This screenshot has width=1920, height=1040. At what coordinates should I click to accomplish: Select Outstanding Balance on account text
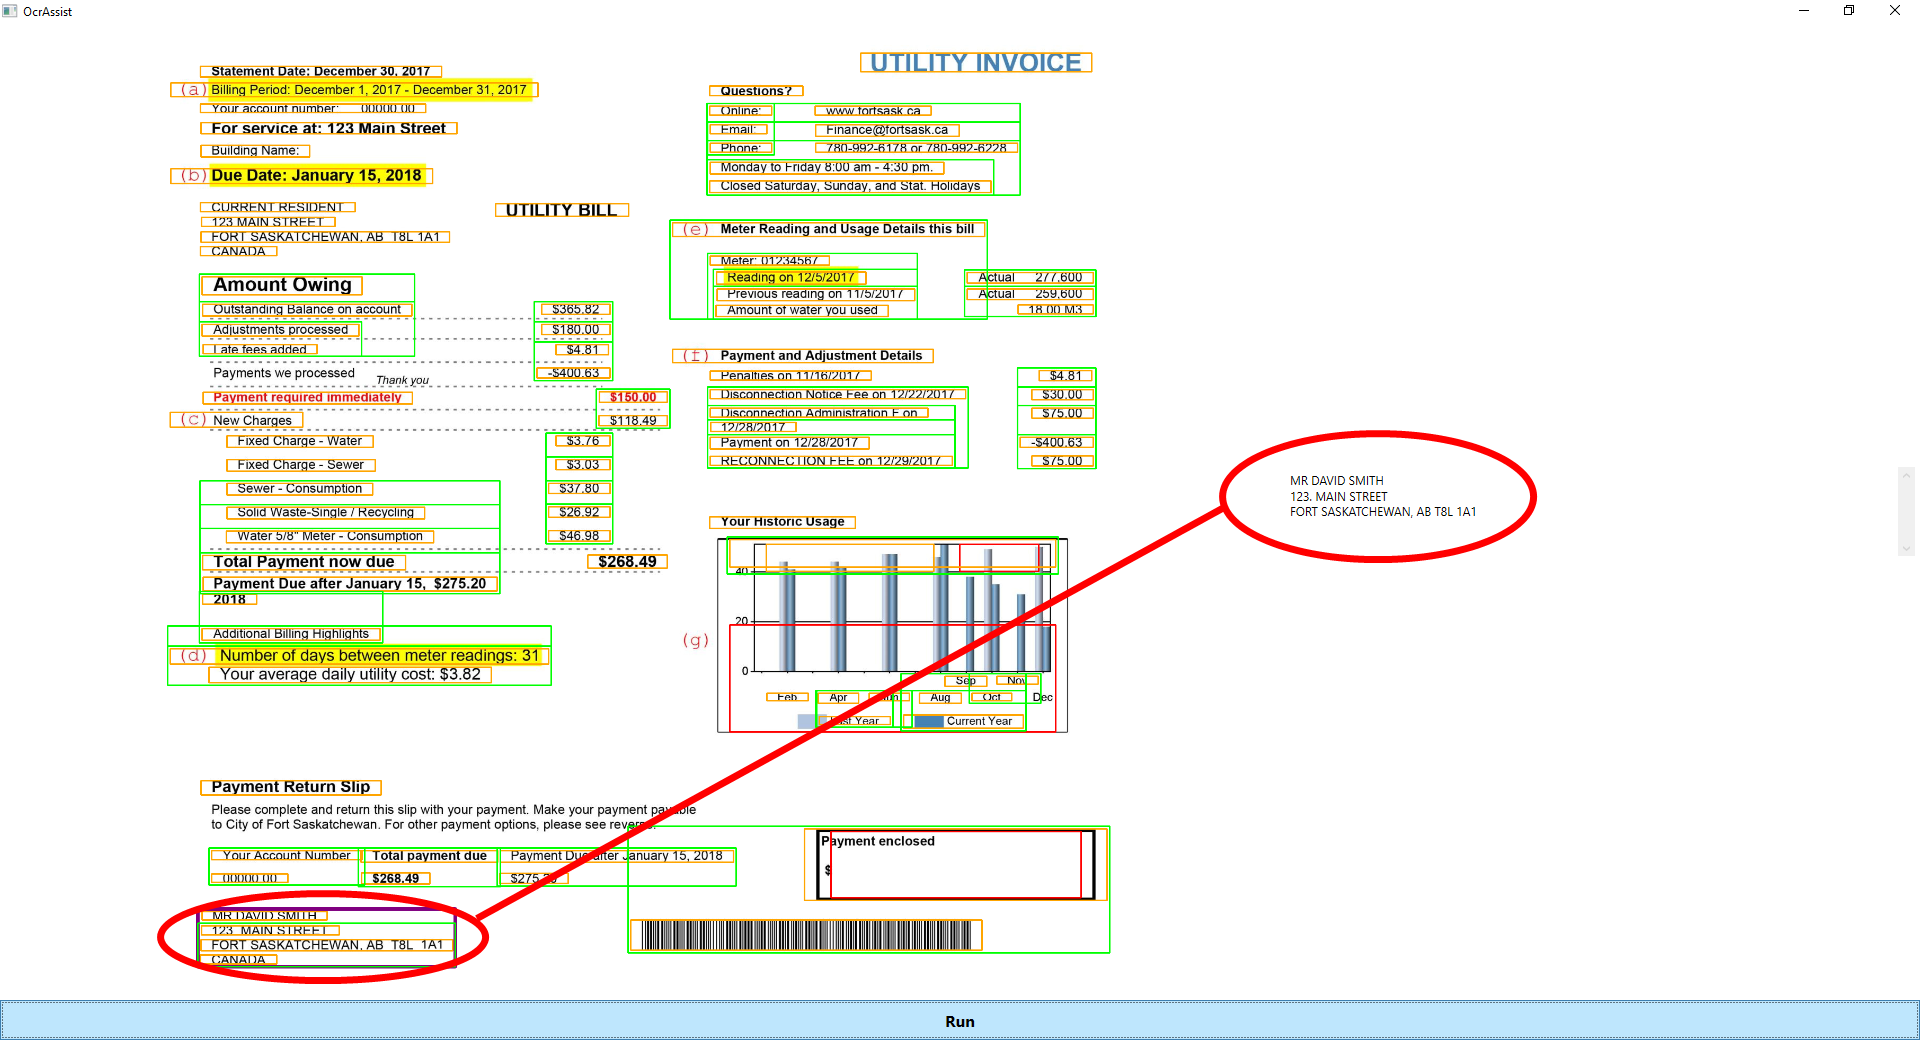tap(307, 310)
